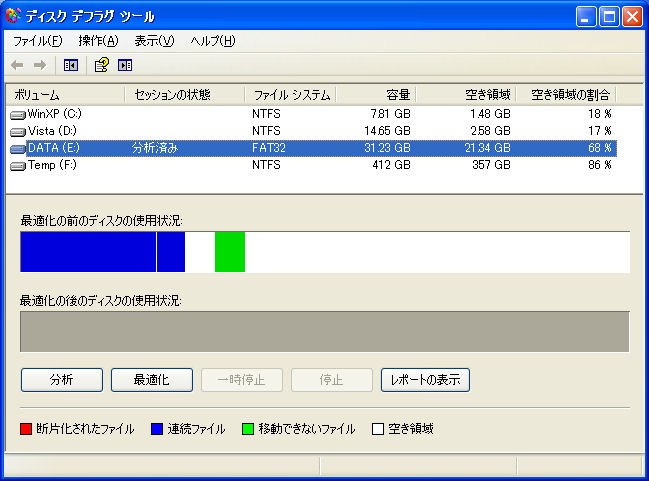Click the WinXP (C:) drive icon

(18, 115)
